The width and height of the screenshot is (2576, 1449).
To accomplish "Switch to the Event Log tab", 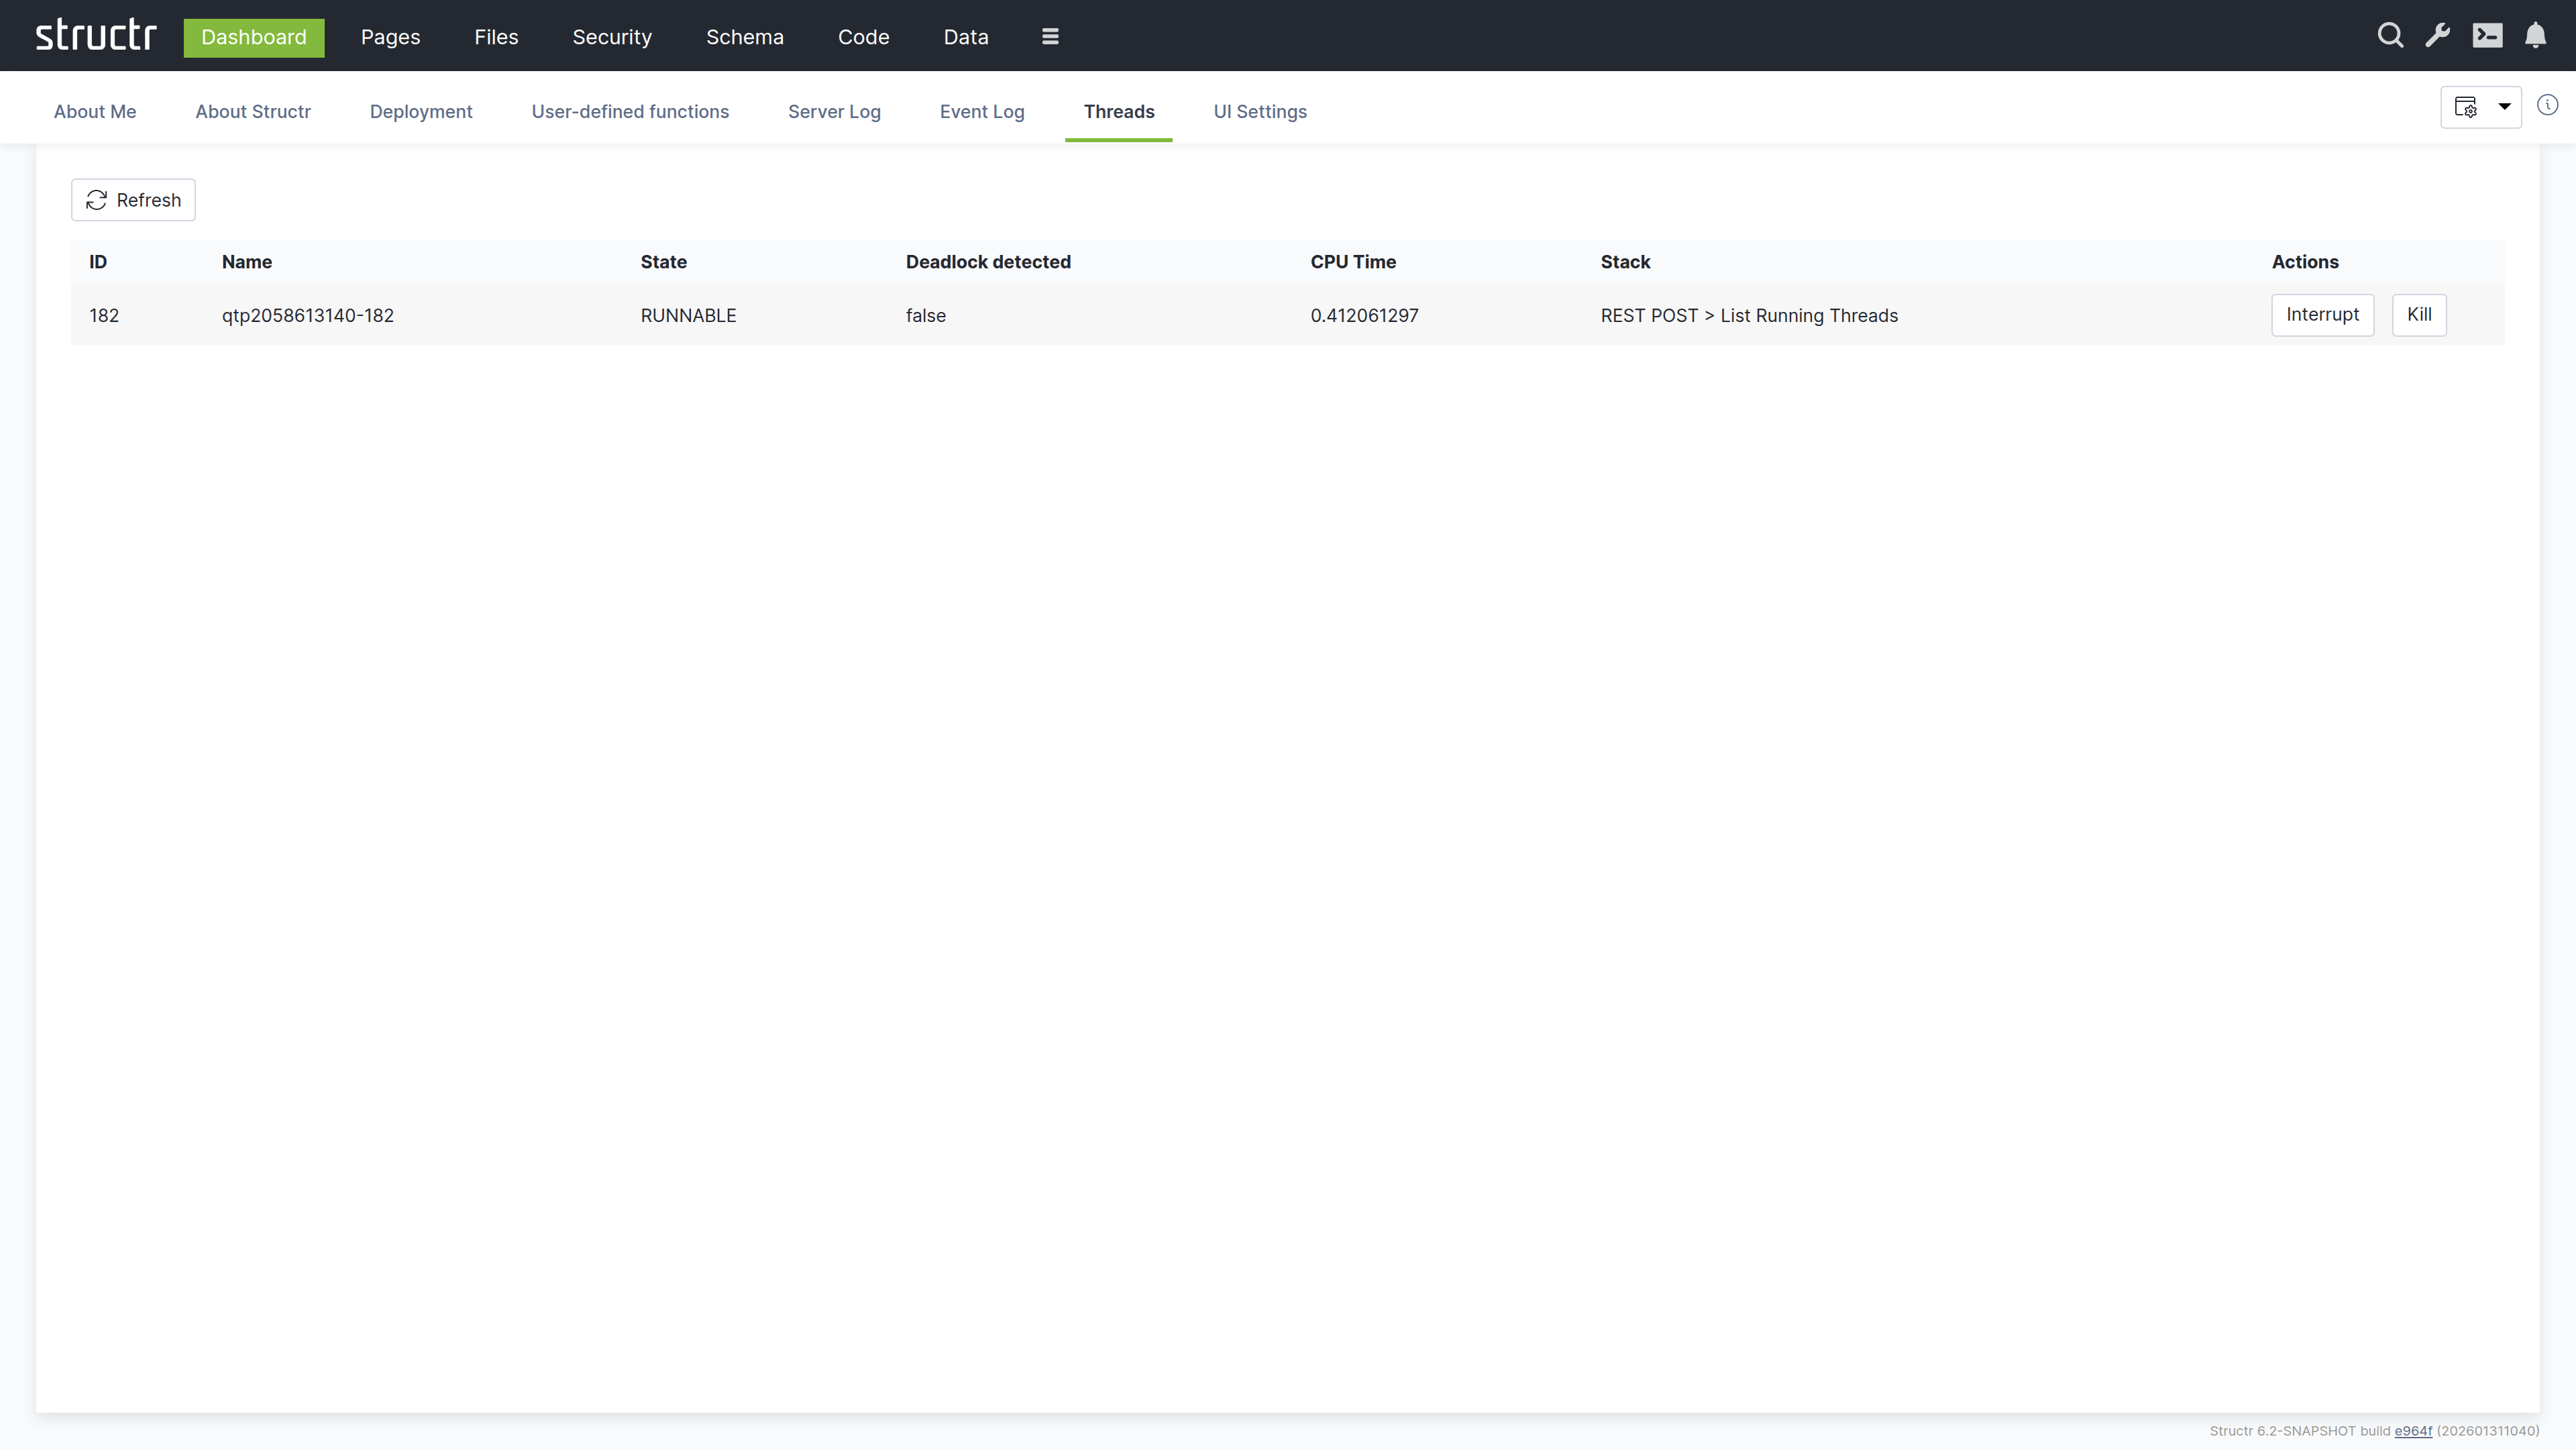I will 981,112.
